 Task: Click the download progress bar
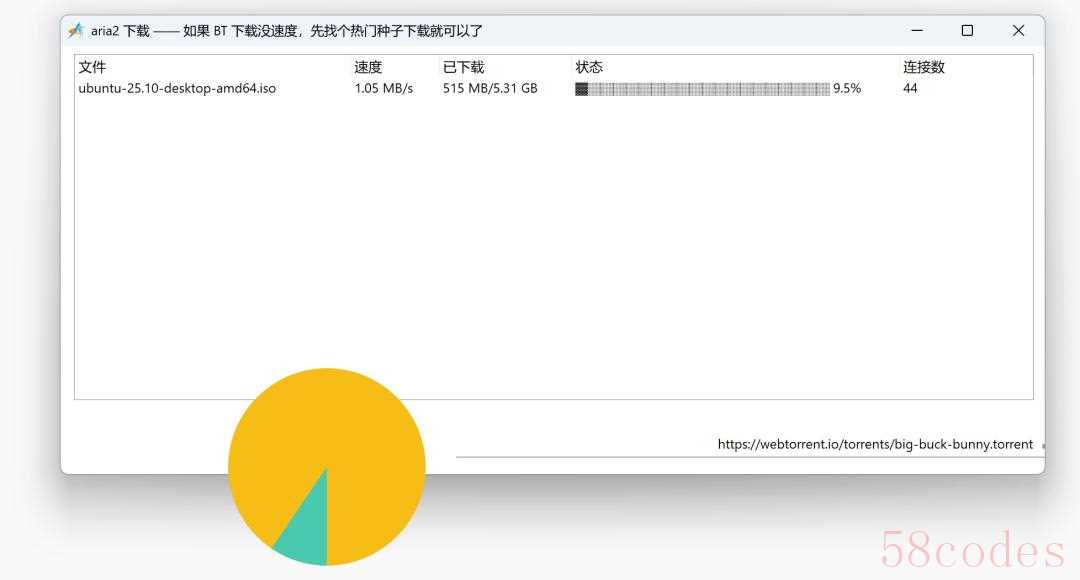703,89
